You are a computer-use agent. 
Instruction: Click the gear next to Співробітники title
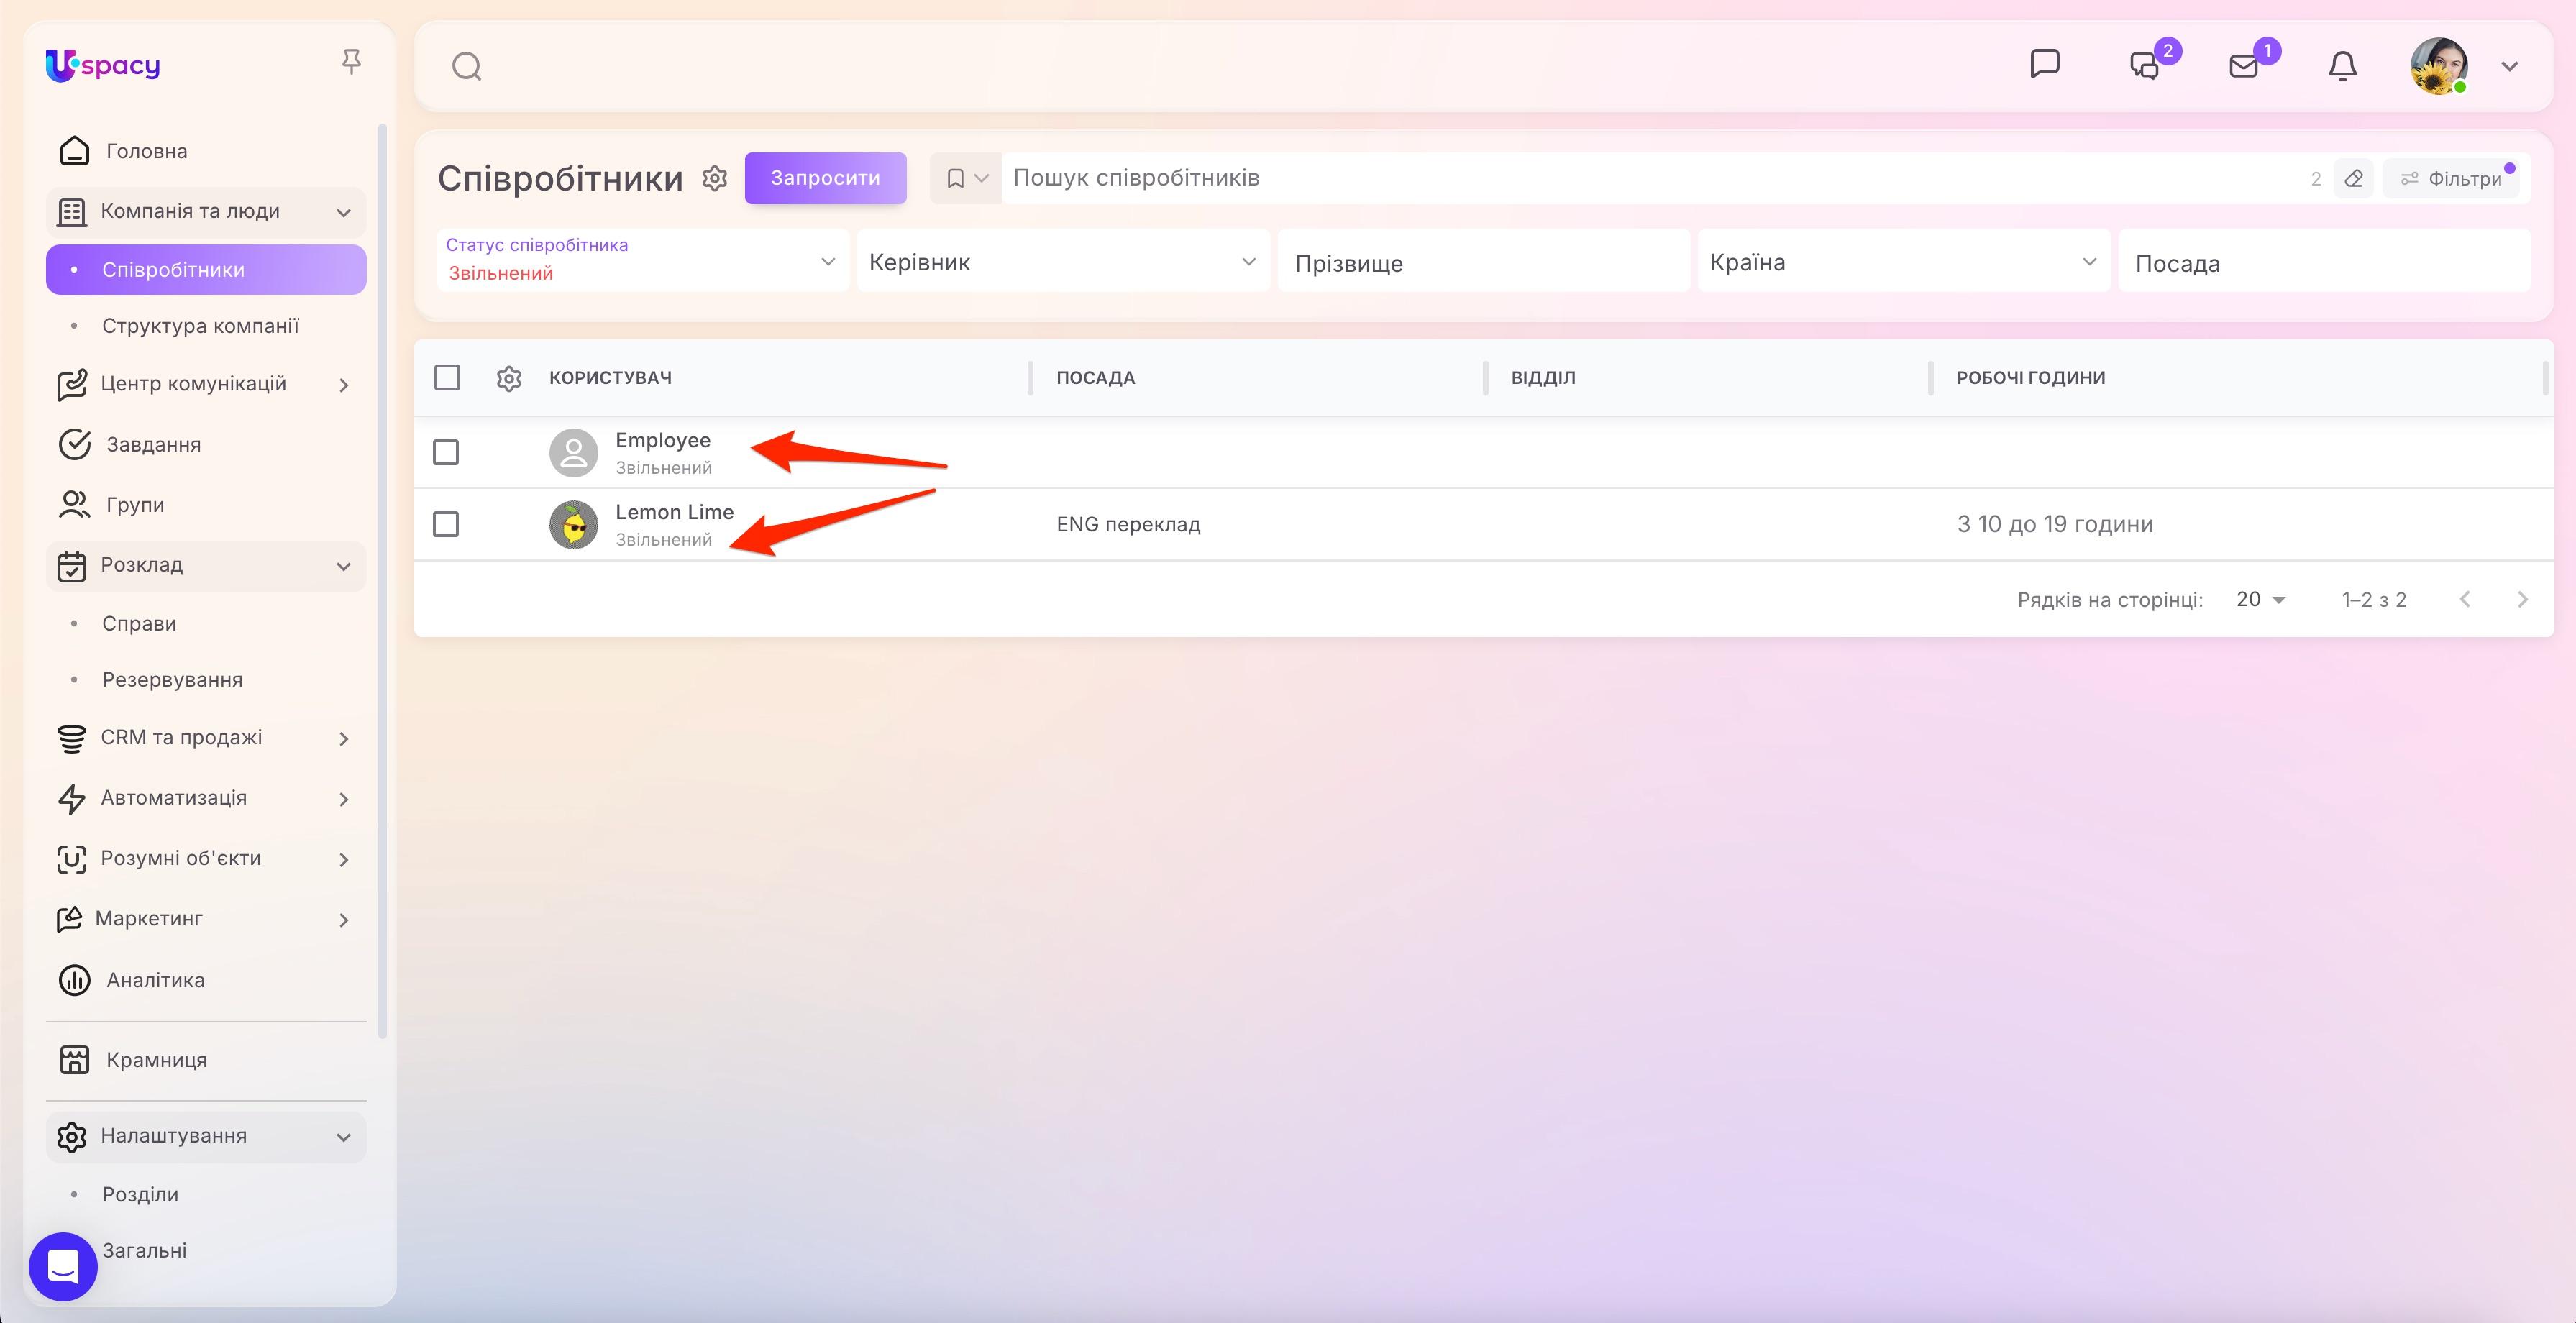coord(714,178)
